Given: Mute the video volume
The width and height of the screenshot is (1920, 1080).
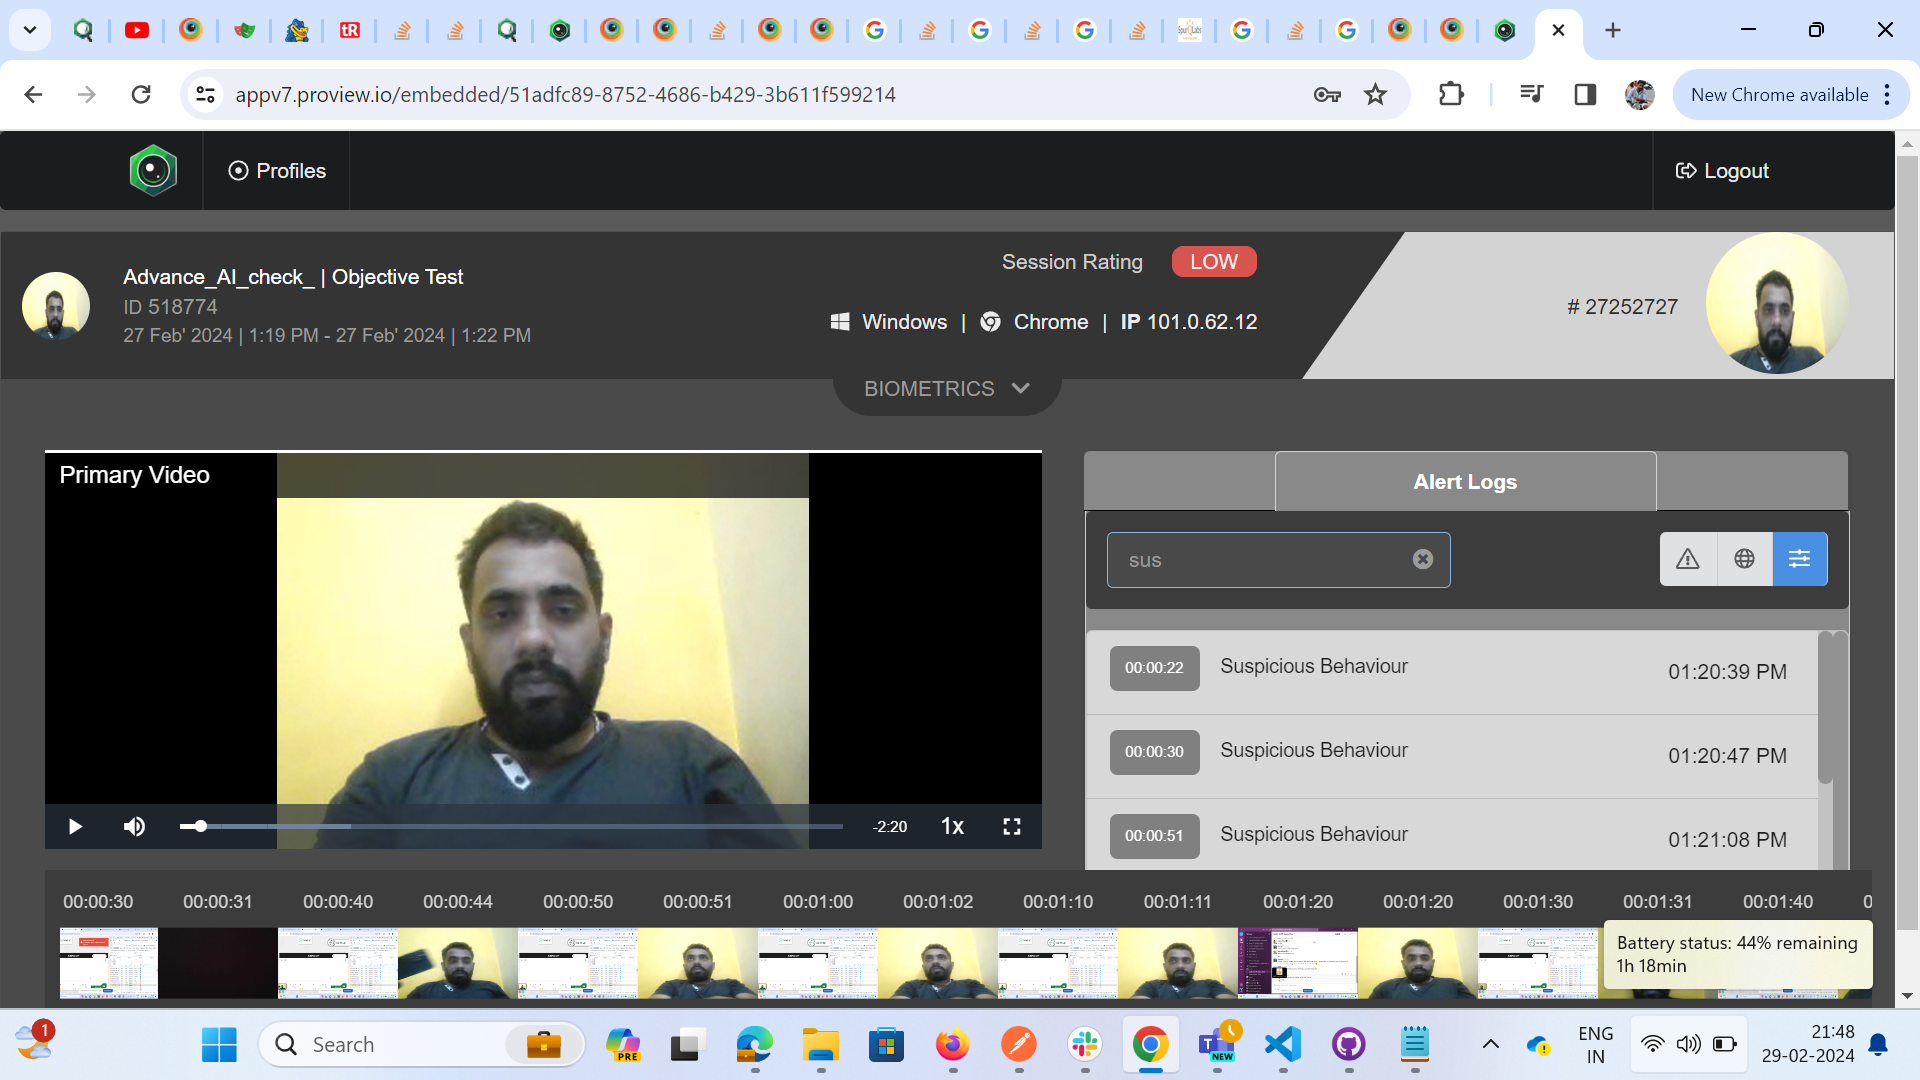Looking at the screenshot, I should coord(134,827).
